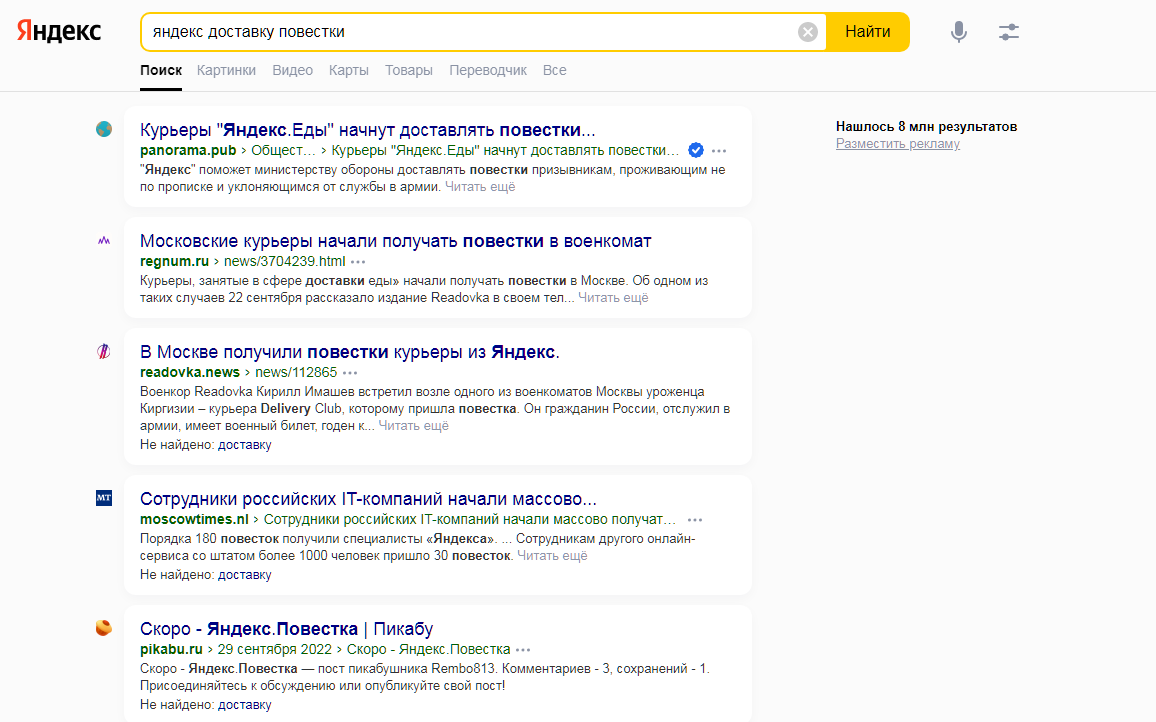Click pikabu.ru domain link
This screenshot has height=722, width=1156.
(x=171, y=649)
